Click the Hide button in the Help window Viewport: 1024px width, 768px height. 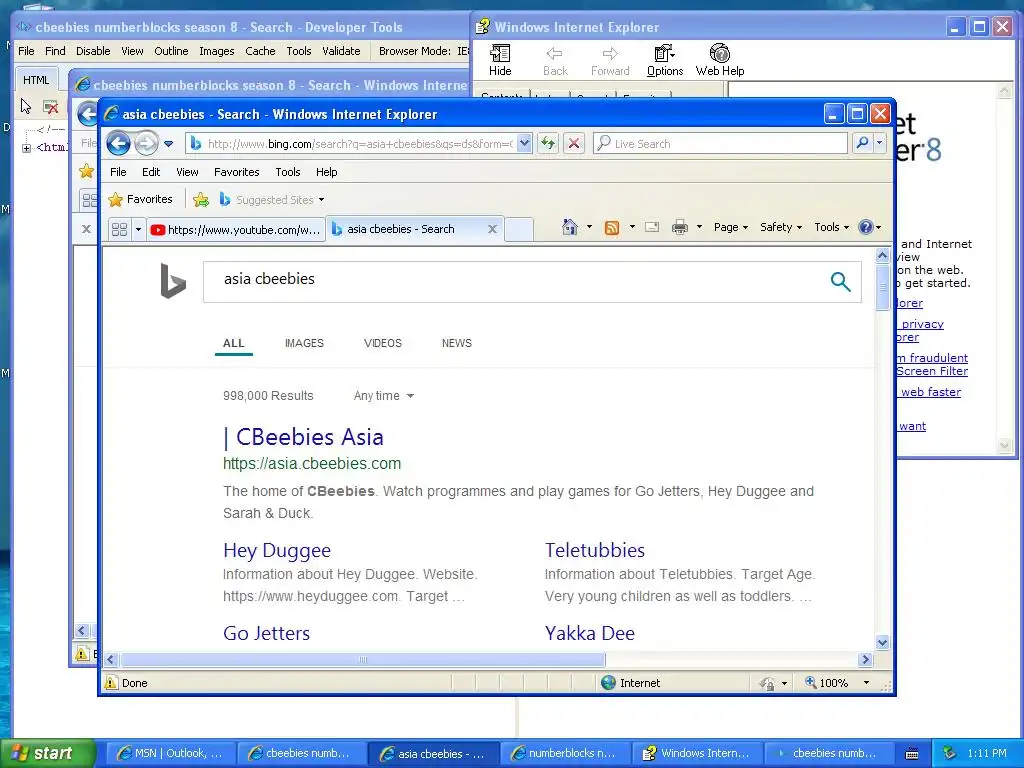[x=500, y=60]
